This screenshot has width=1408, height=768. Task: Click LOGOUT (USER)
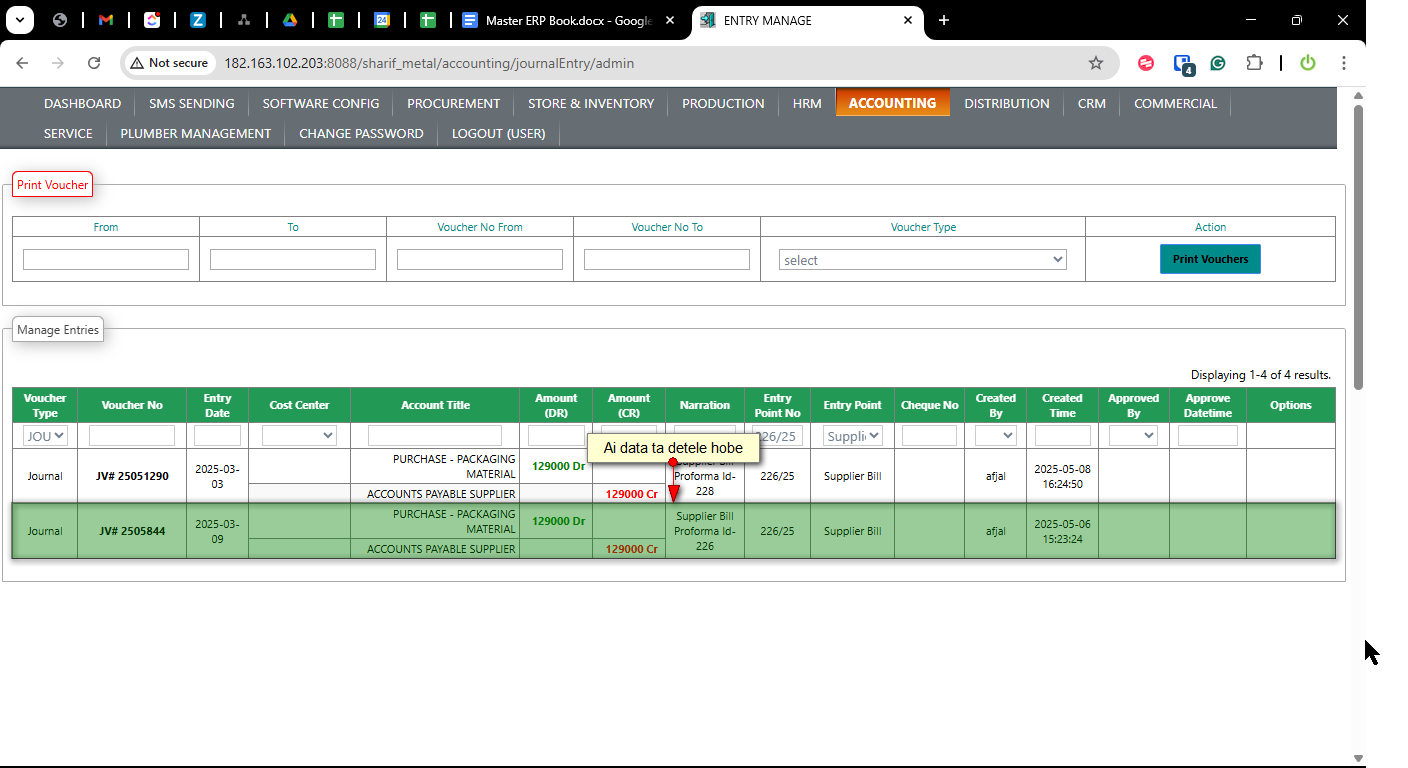499,133
